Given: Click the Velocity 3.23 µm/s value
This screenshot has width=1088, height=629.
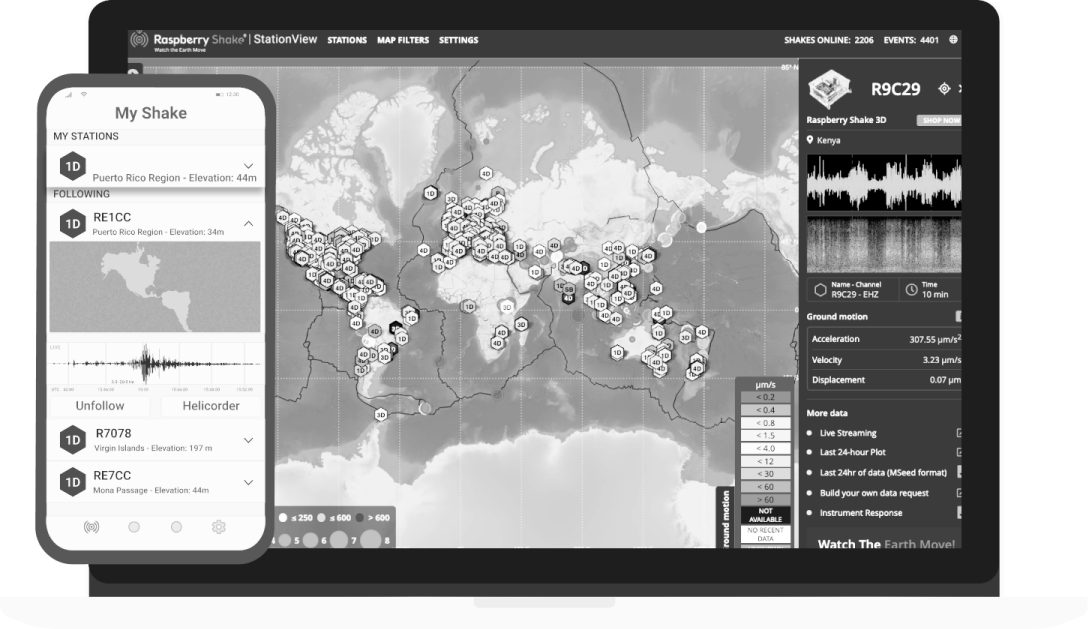Looking at the screenshot, I should click(941, 360).
